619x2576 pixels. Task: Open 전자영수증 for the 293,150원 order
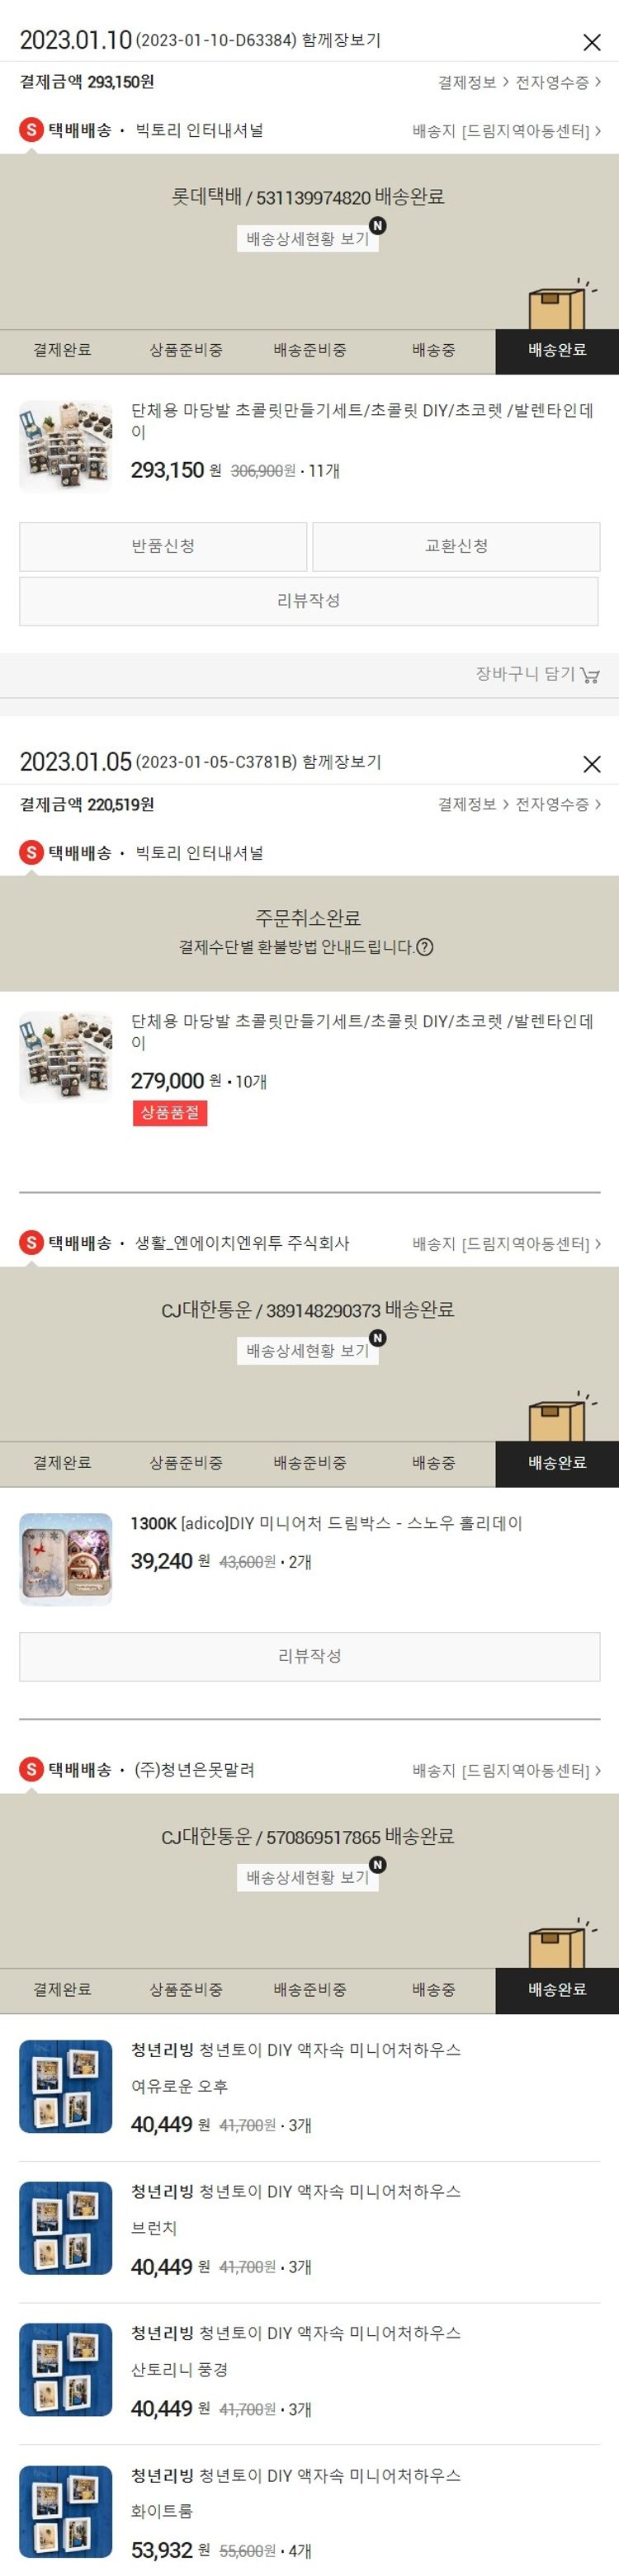coord(558,82)
